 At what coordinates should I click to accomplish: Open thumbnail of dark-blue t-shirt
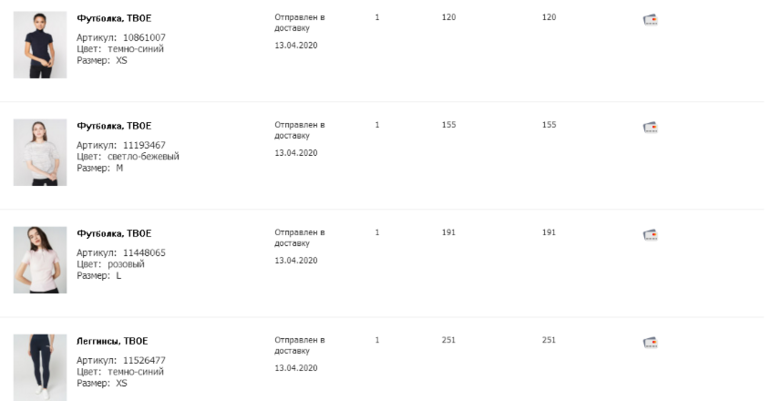pyautogui.click(x=40, y=45)
